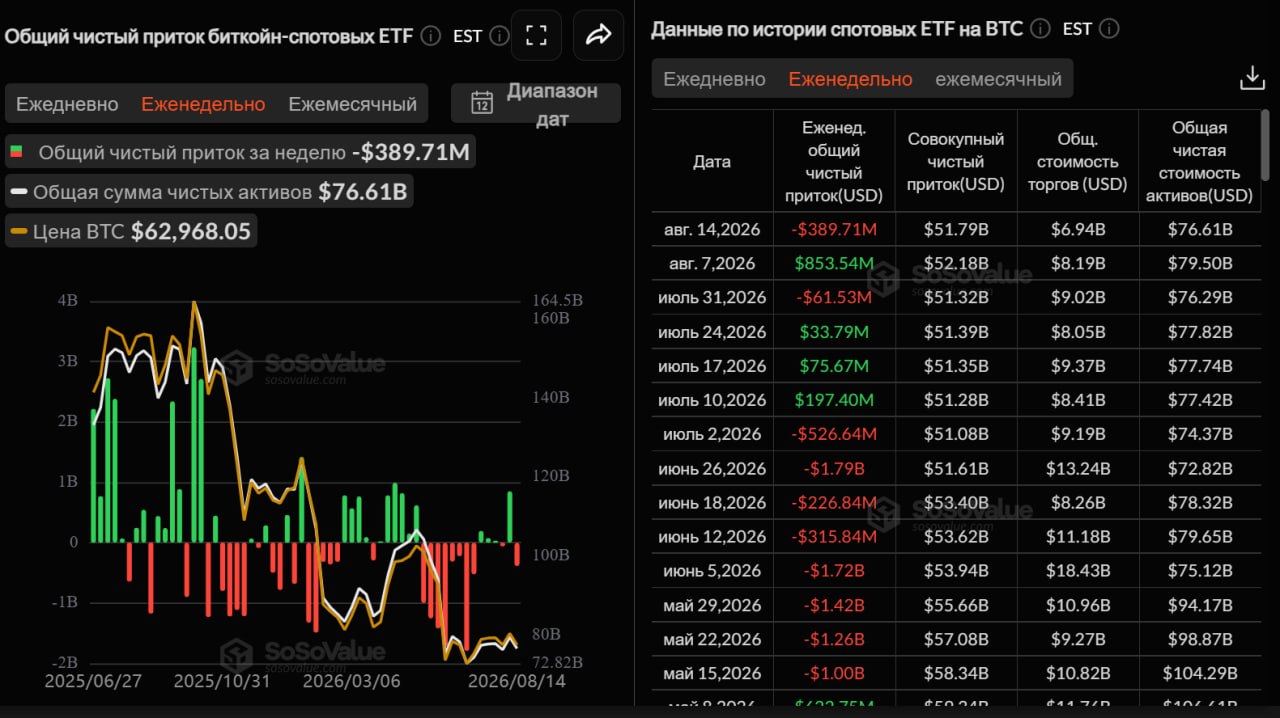This screenshot has height=718, width=1280.
Task: Click Дата column header
Action: tap(712, 161)
